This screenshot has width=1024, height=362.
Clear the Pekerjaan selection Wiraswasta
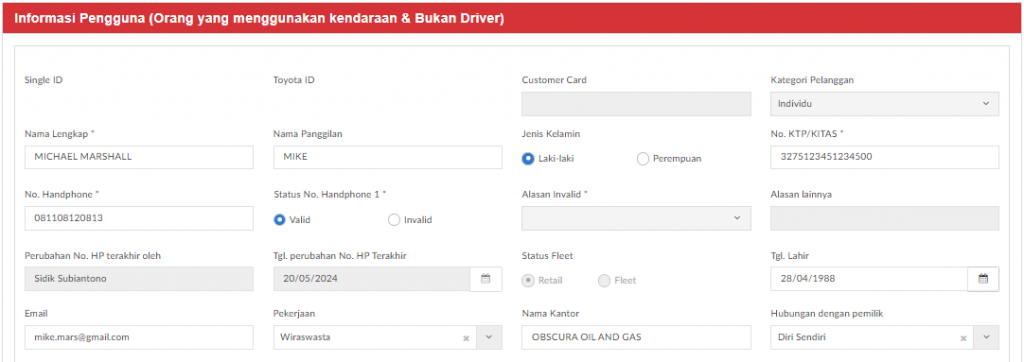click(466, 338)
